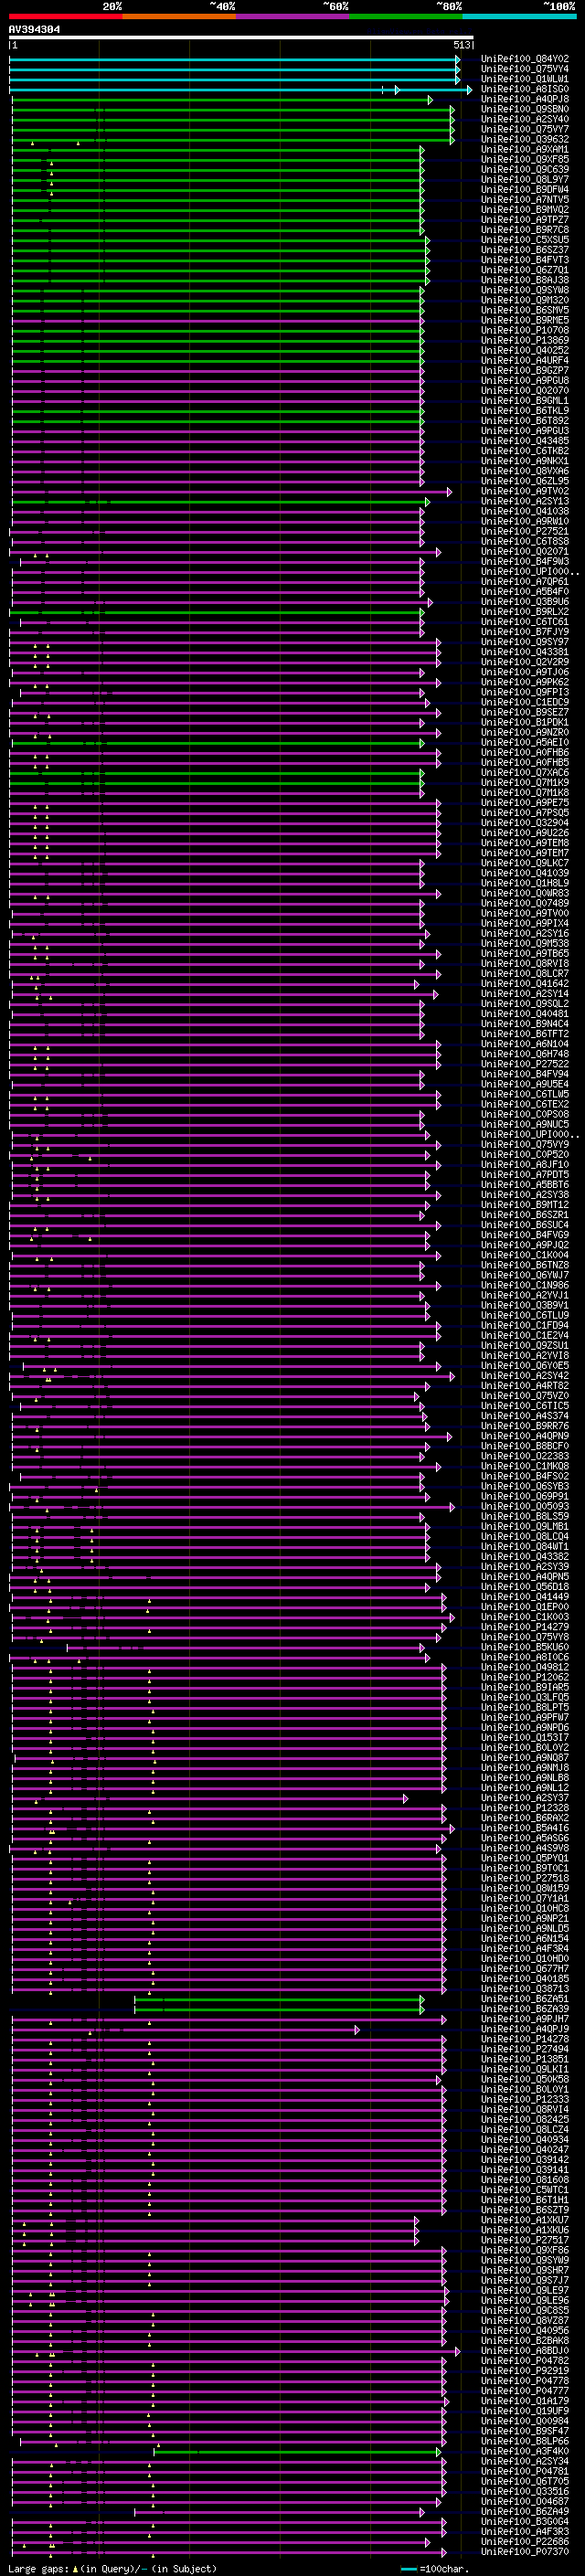
Task: Select hit label UniRef100_Q32904
Action: tap(525, 822)
